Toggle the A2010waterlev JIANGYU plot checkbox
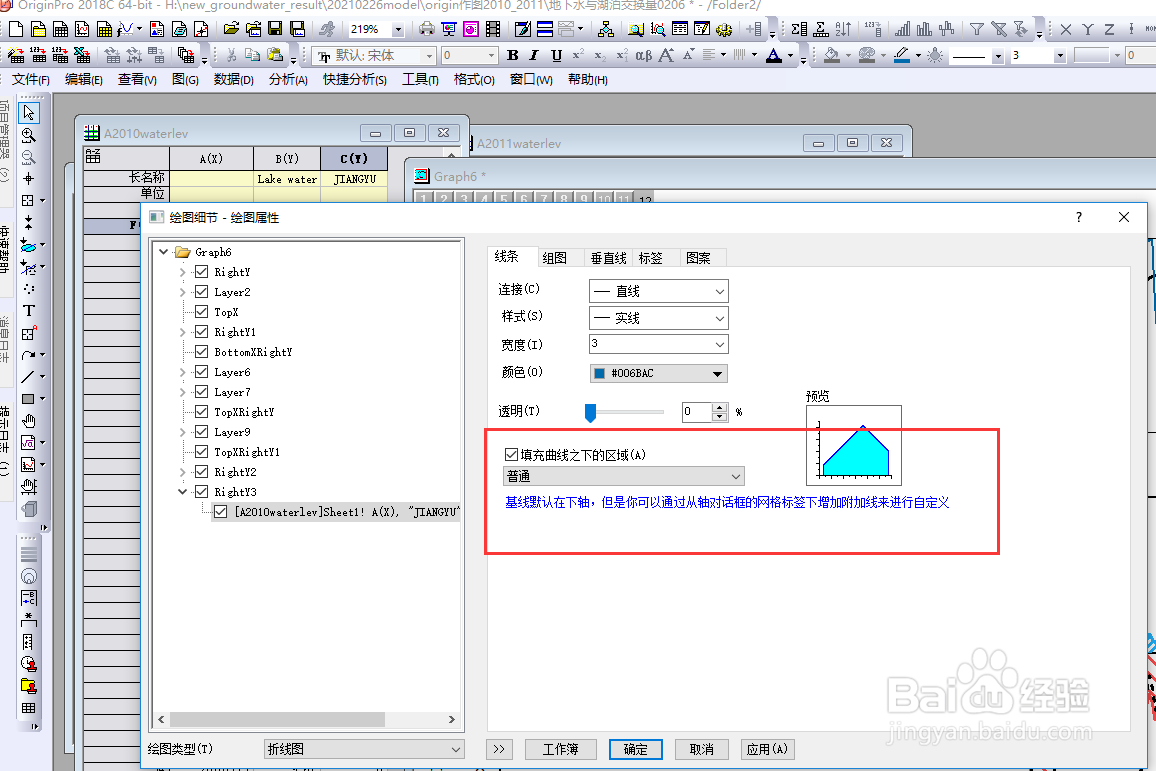The image size is (1156, 771). click(x=220, y=512)
